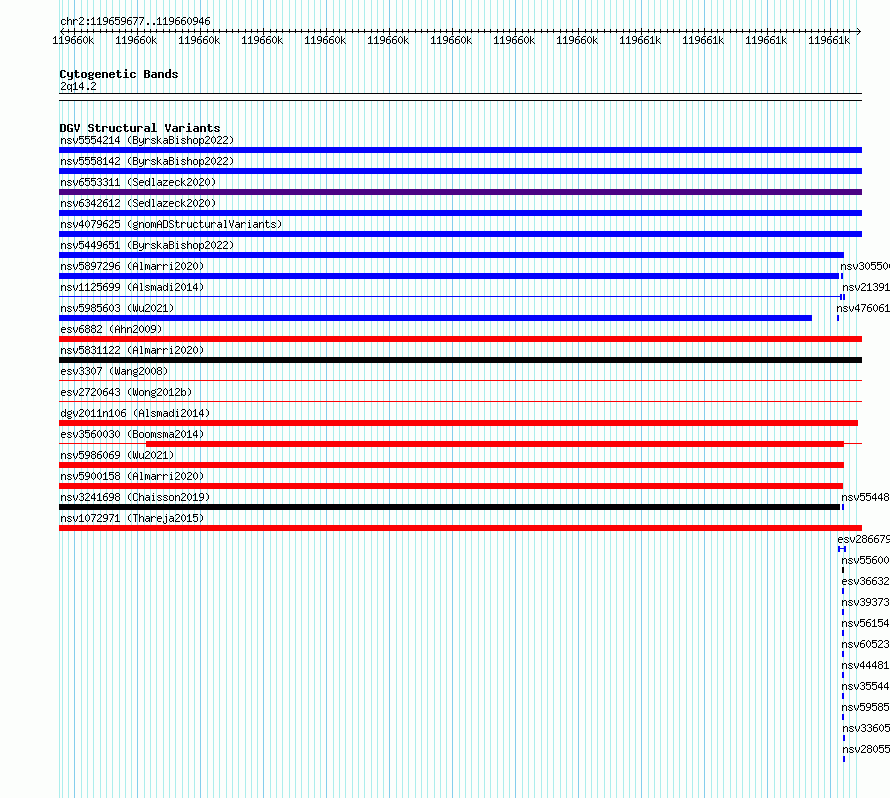
Task: Click the chr2:119659677..119660946 coordinates label
Action: [x=135, y=22]
